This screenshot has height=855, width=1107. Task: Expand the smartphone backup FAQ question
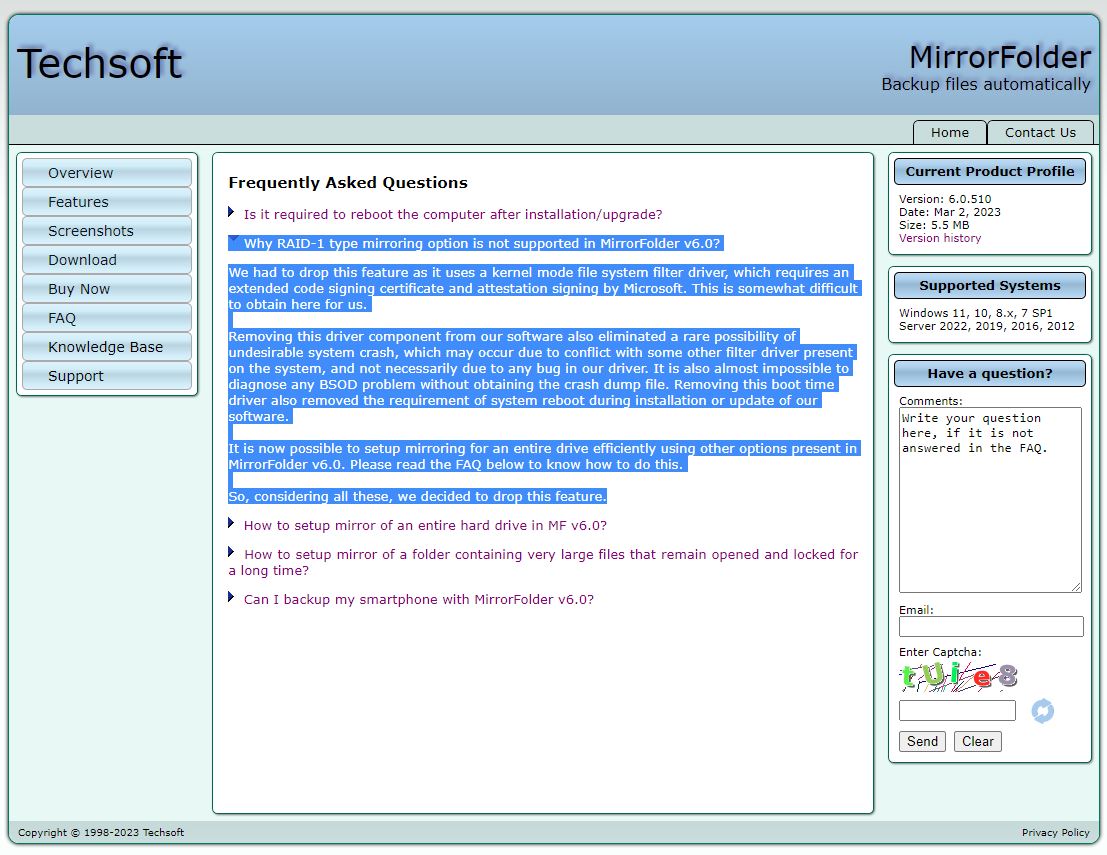(x=418, y=599)
